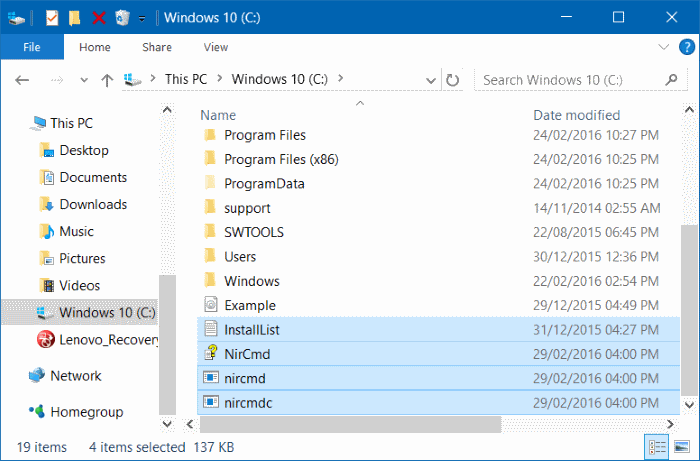
Task: Click the NirCmd help file icon
Action: [x=211, y=353]
